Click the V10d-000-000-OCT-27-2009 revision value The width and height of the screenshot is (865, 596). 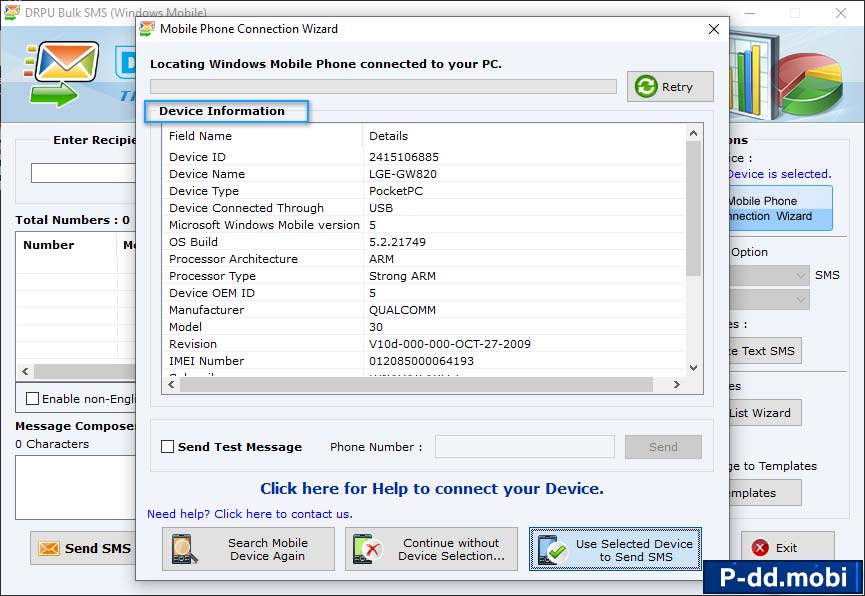tap(450, 344)
